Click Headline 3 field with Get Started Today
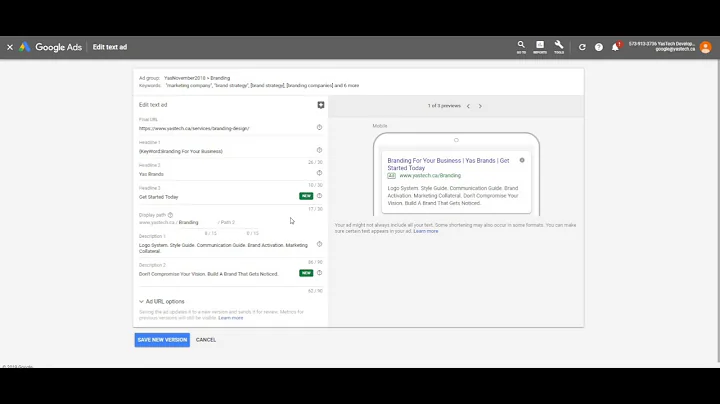 [219, 197]
